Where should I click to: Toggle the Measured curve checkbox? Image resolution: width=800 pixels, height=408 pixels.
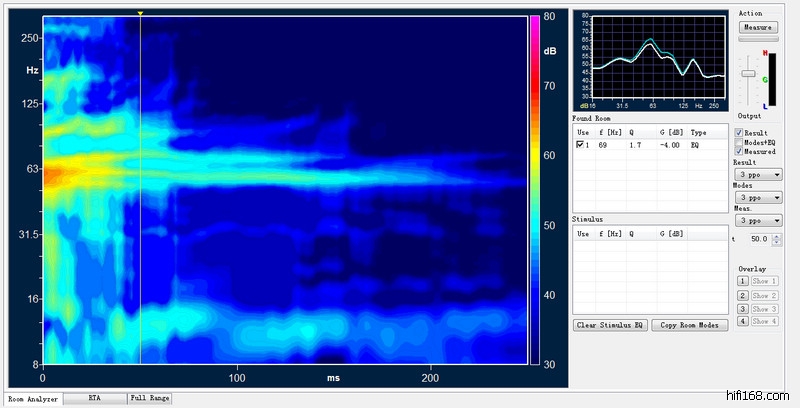tap(739, 151)
